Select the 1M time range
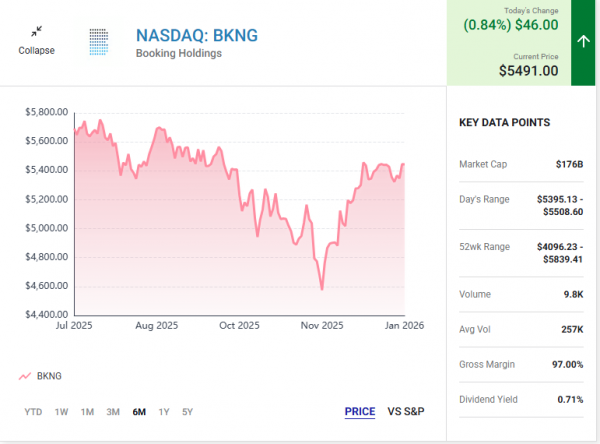Image resolution: width=600 pixels, height=444 pixels. click(x=87, y=411)
